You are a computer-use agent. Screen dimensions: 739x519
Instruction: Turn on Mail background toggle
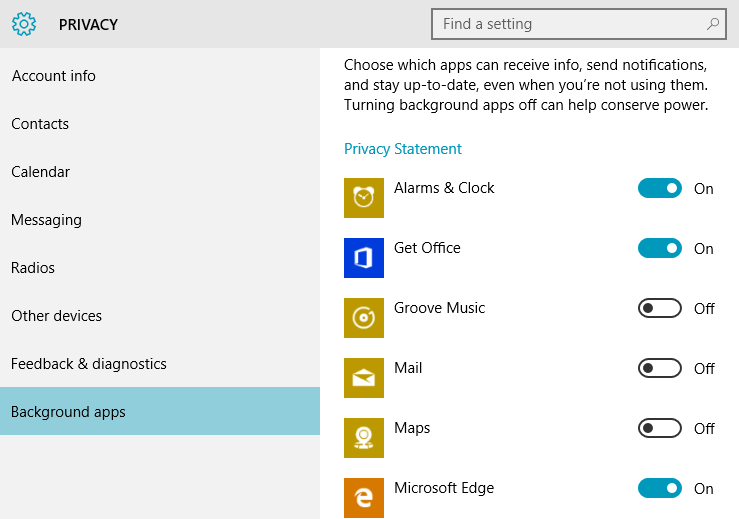coord(660,368)
